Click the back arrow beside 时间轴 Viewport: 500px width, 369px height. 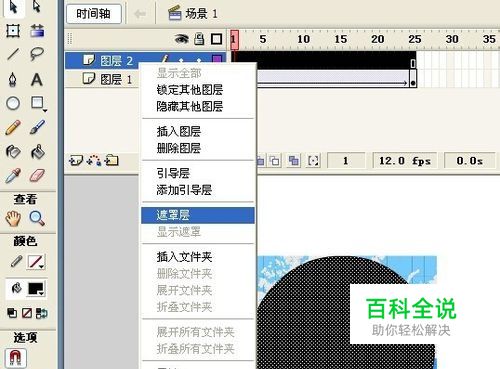pyautogui.click(x=140, y=14)
